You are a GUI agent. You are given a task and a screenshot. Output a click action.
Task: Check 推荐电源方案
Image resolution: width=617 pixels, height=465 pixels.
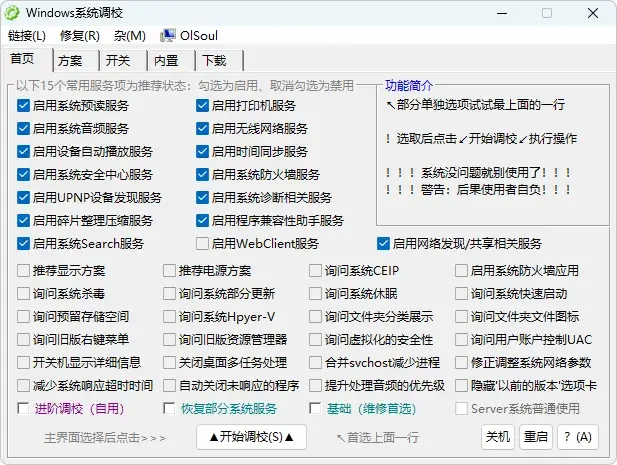tap(169, 271)
